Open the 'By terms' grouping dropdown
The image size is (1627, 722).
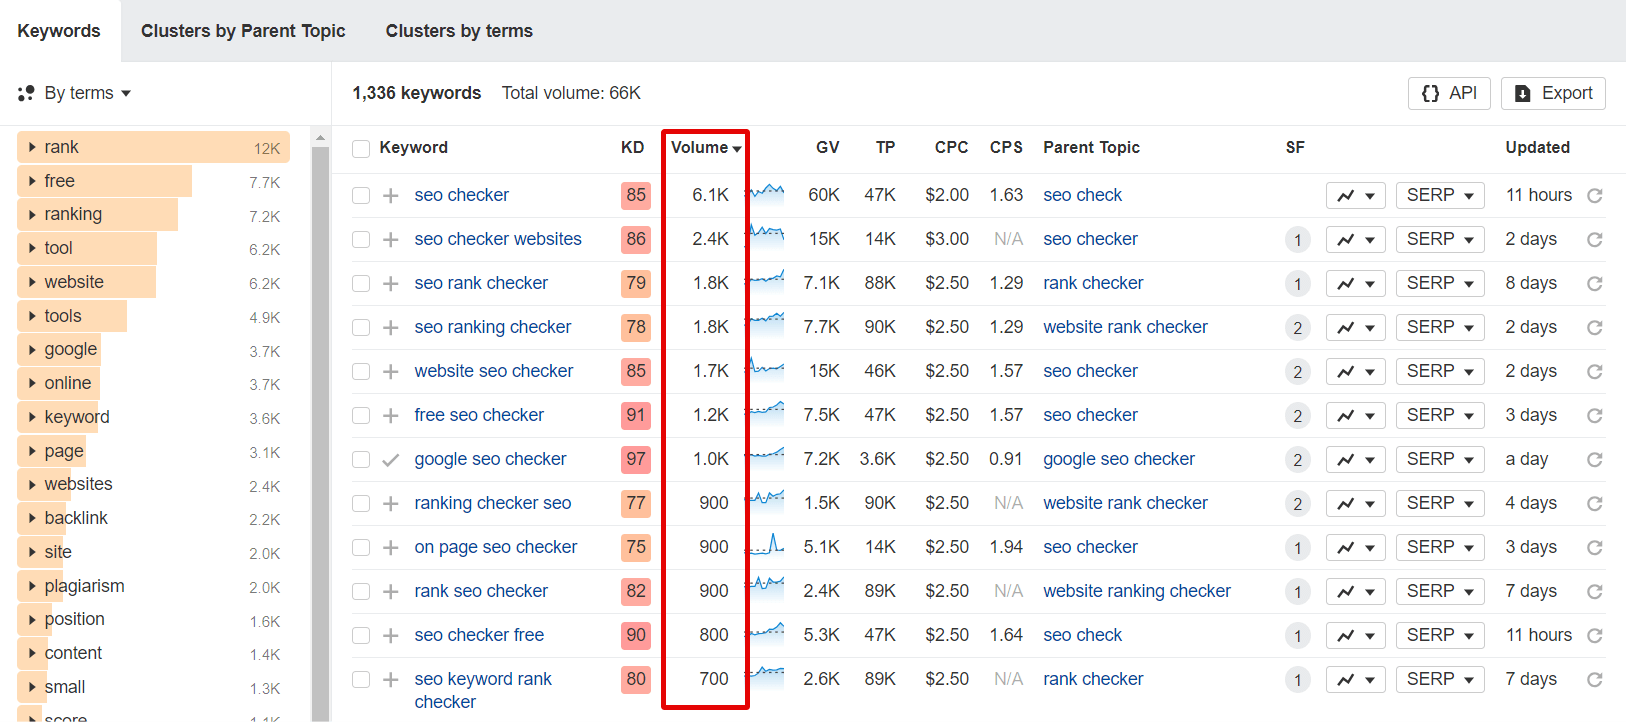[x=75, y=93]
